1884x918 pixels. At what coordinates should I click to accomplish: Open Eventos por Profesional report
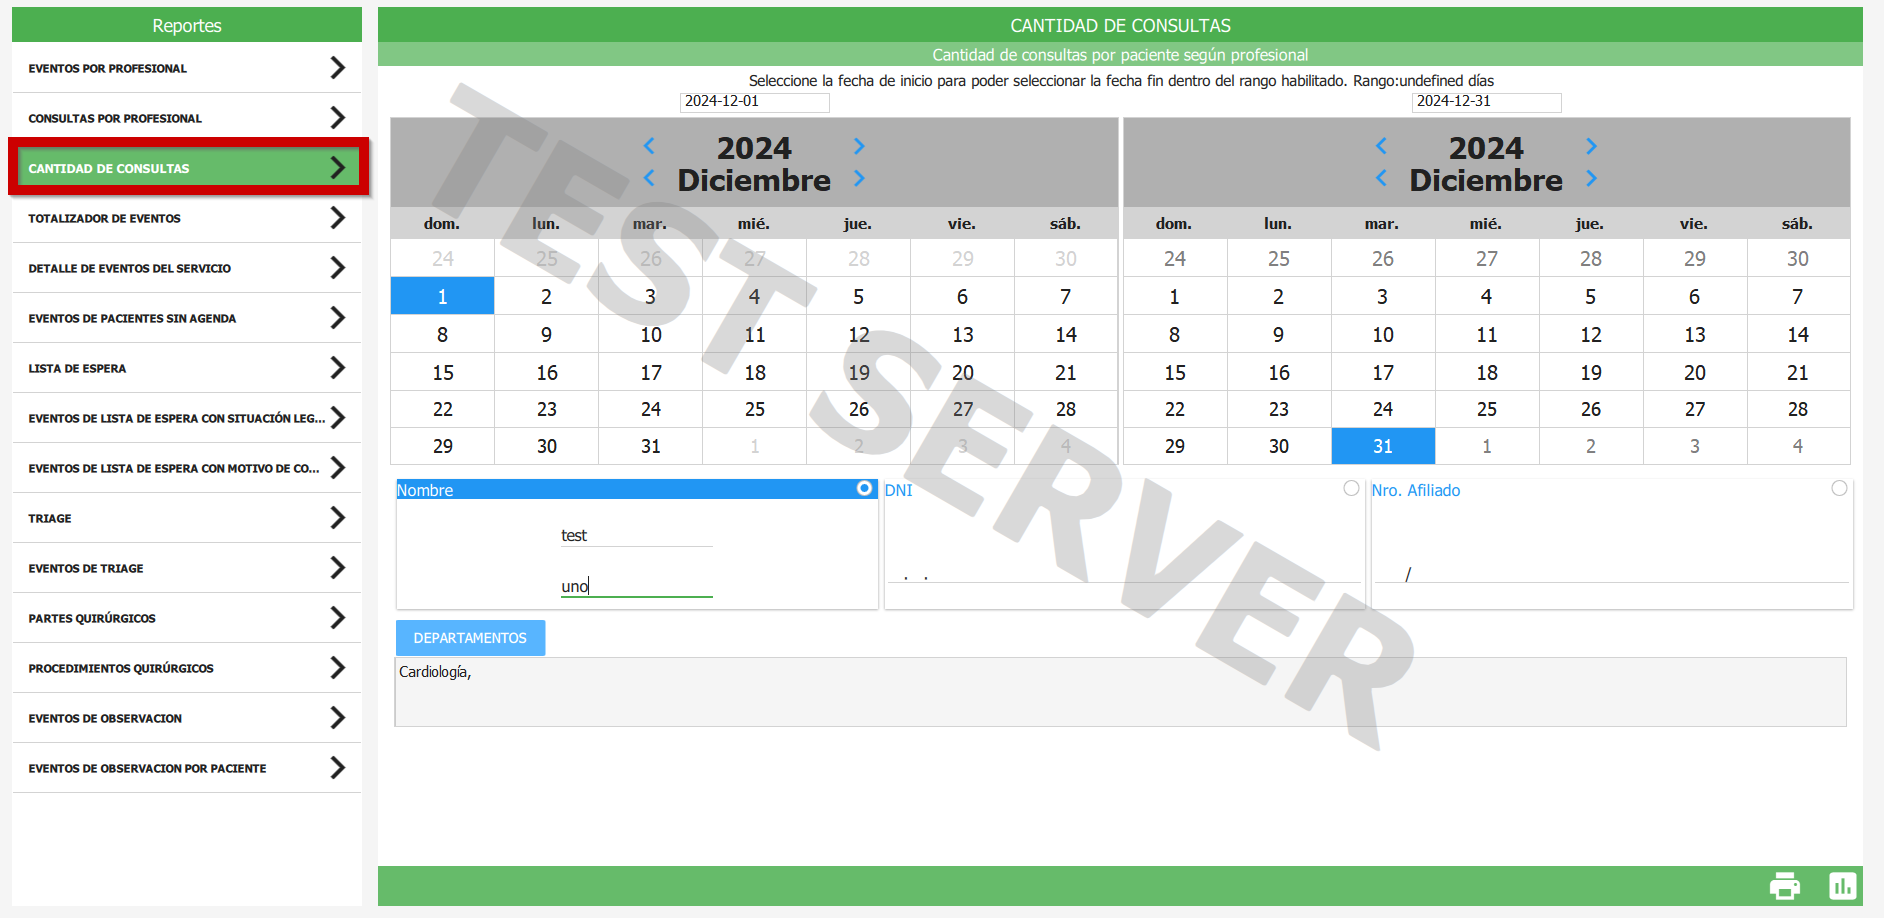pos(186,68)
